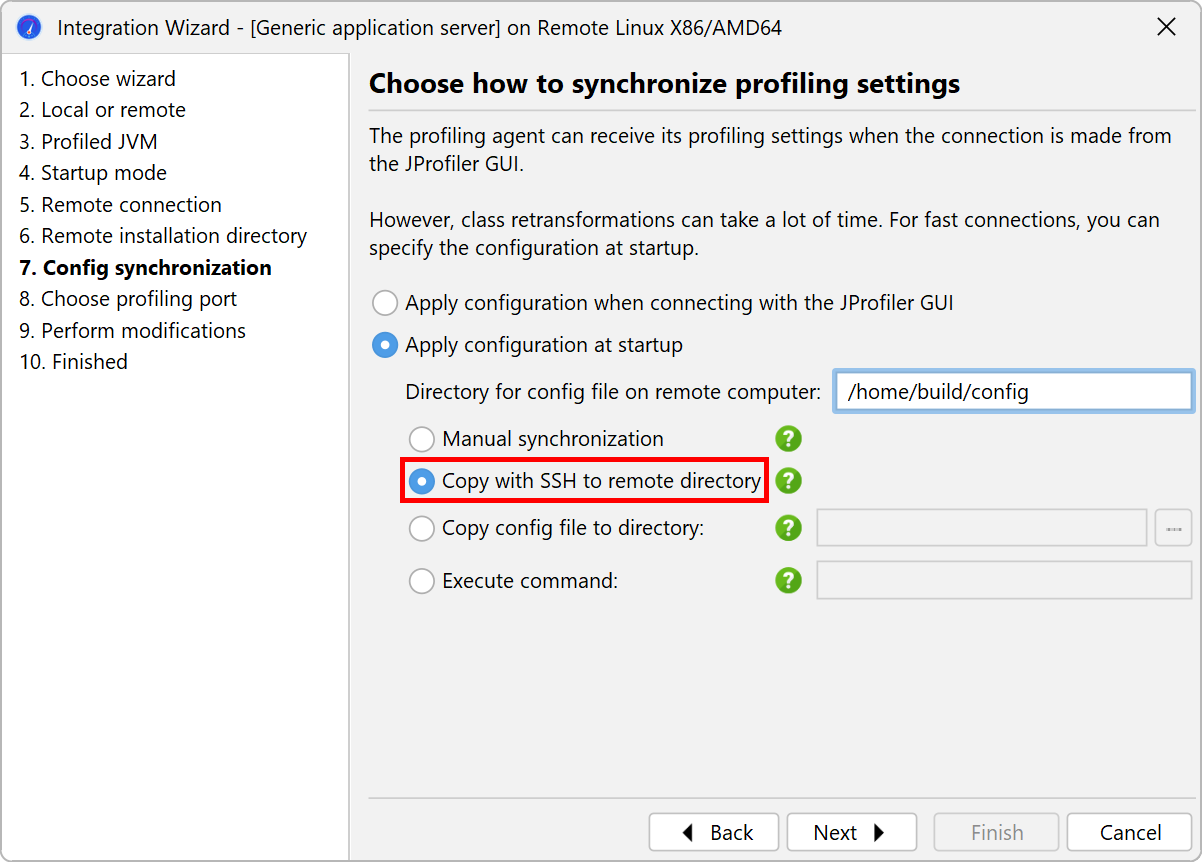Select Apply configuration at startup

pos(385,345)
